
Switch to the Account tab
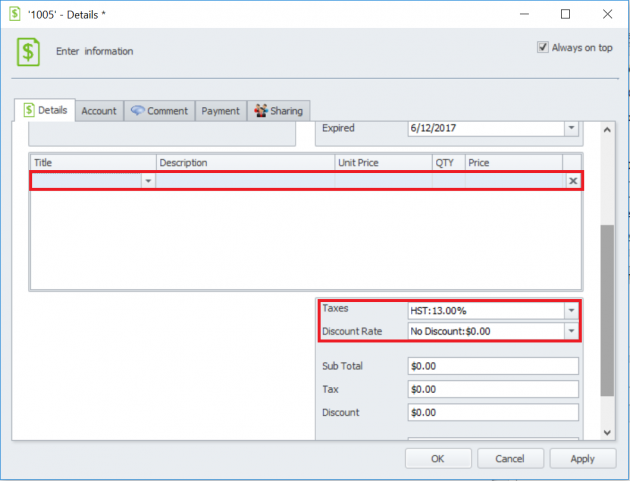pyautogui.click(x=98, y=111)
